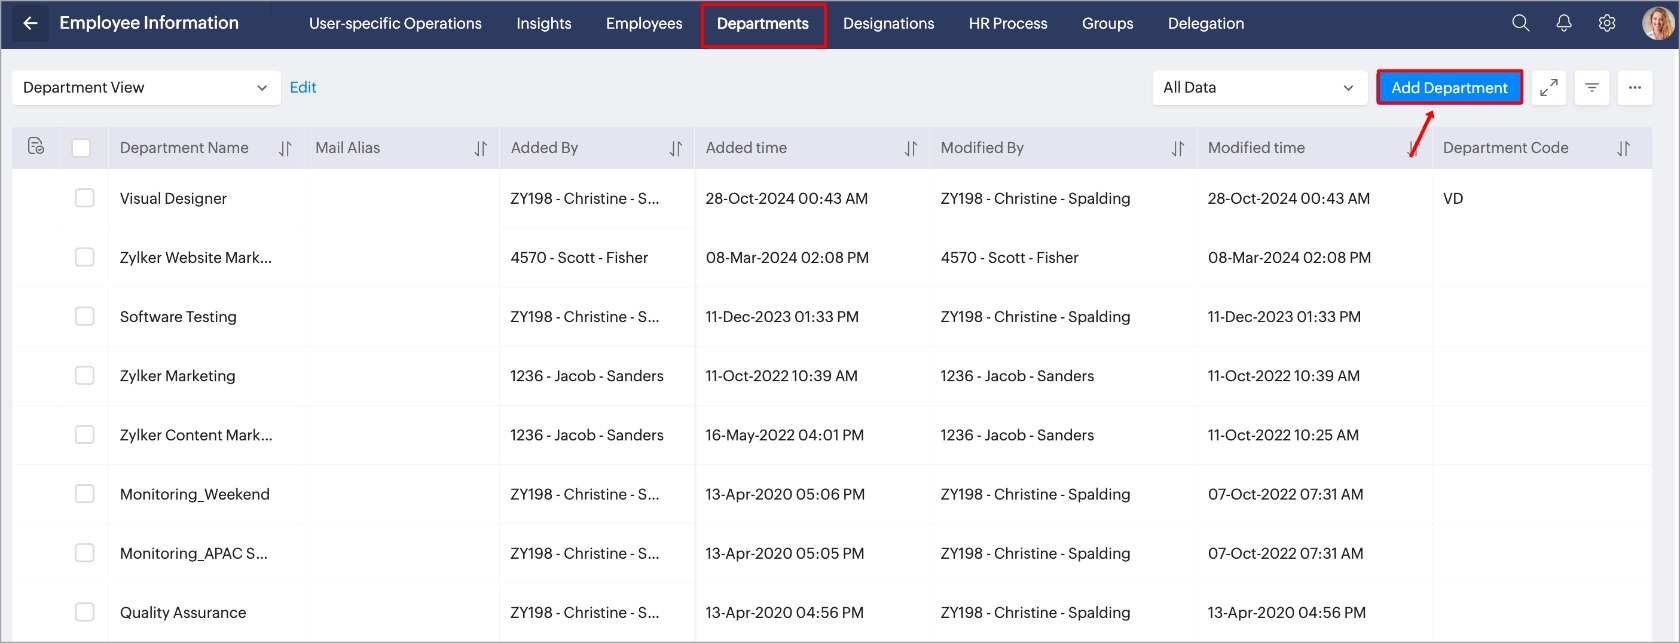The height and width of the screenshot is (643, 1680).
Task: Check the Quality Assurance row checkbox
Action: click(85, 611)
